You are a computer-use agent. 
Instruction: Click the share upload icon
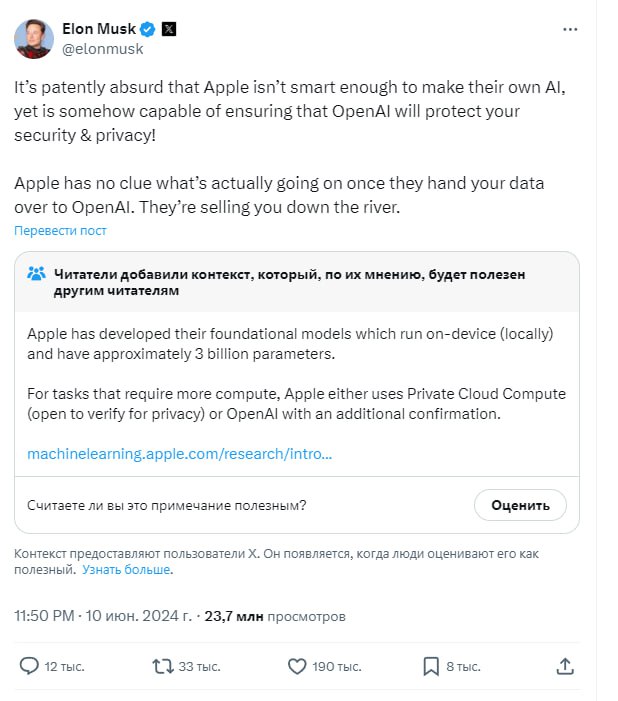[x=564, y=665]
